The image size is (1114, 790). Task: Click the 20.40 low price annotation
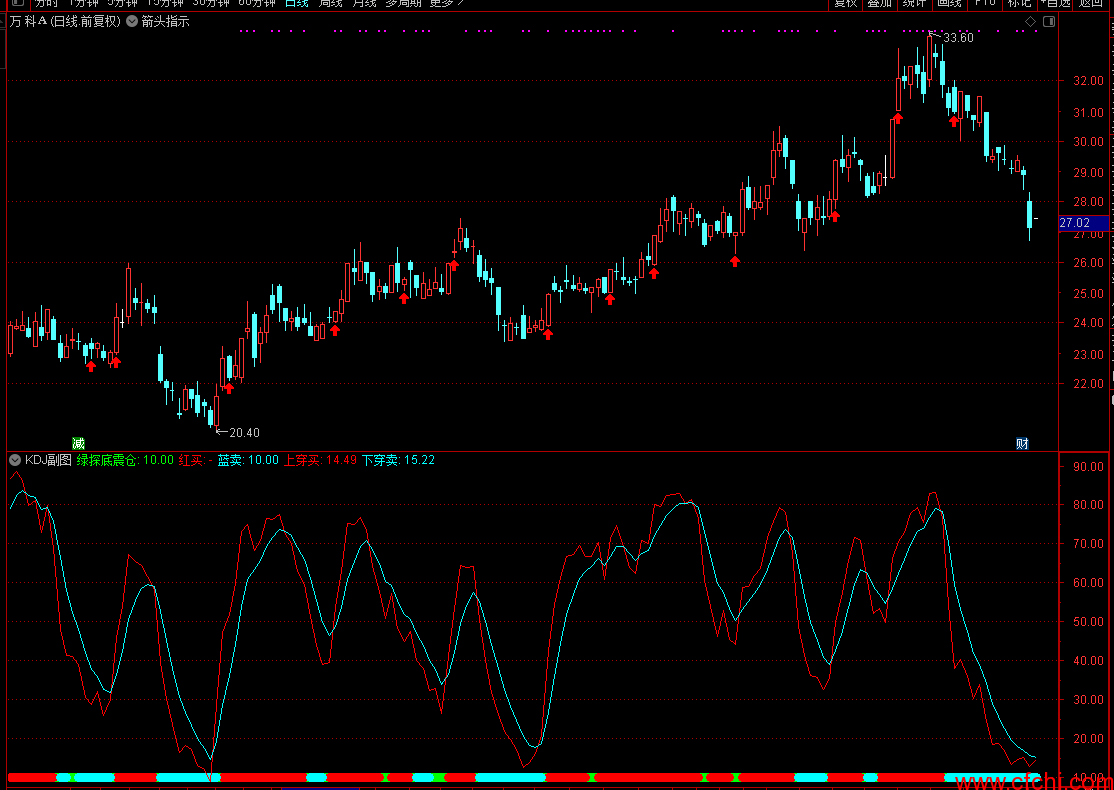point(244,432)
